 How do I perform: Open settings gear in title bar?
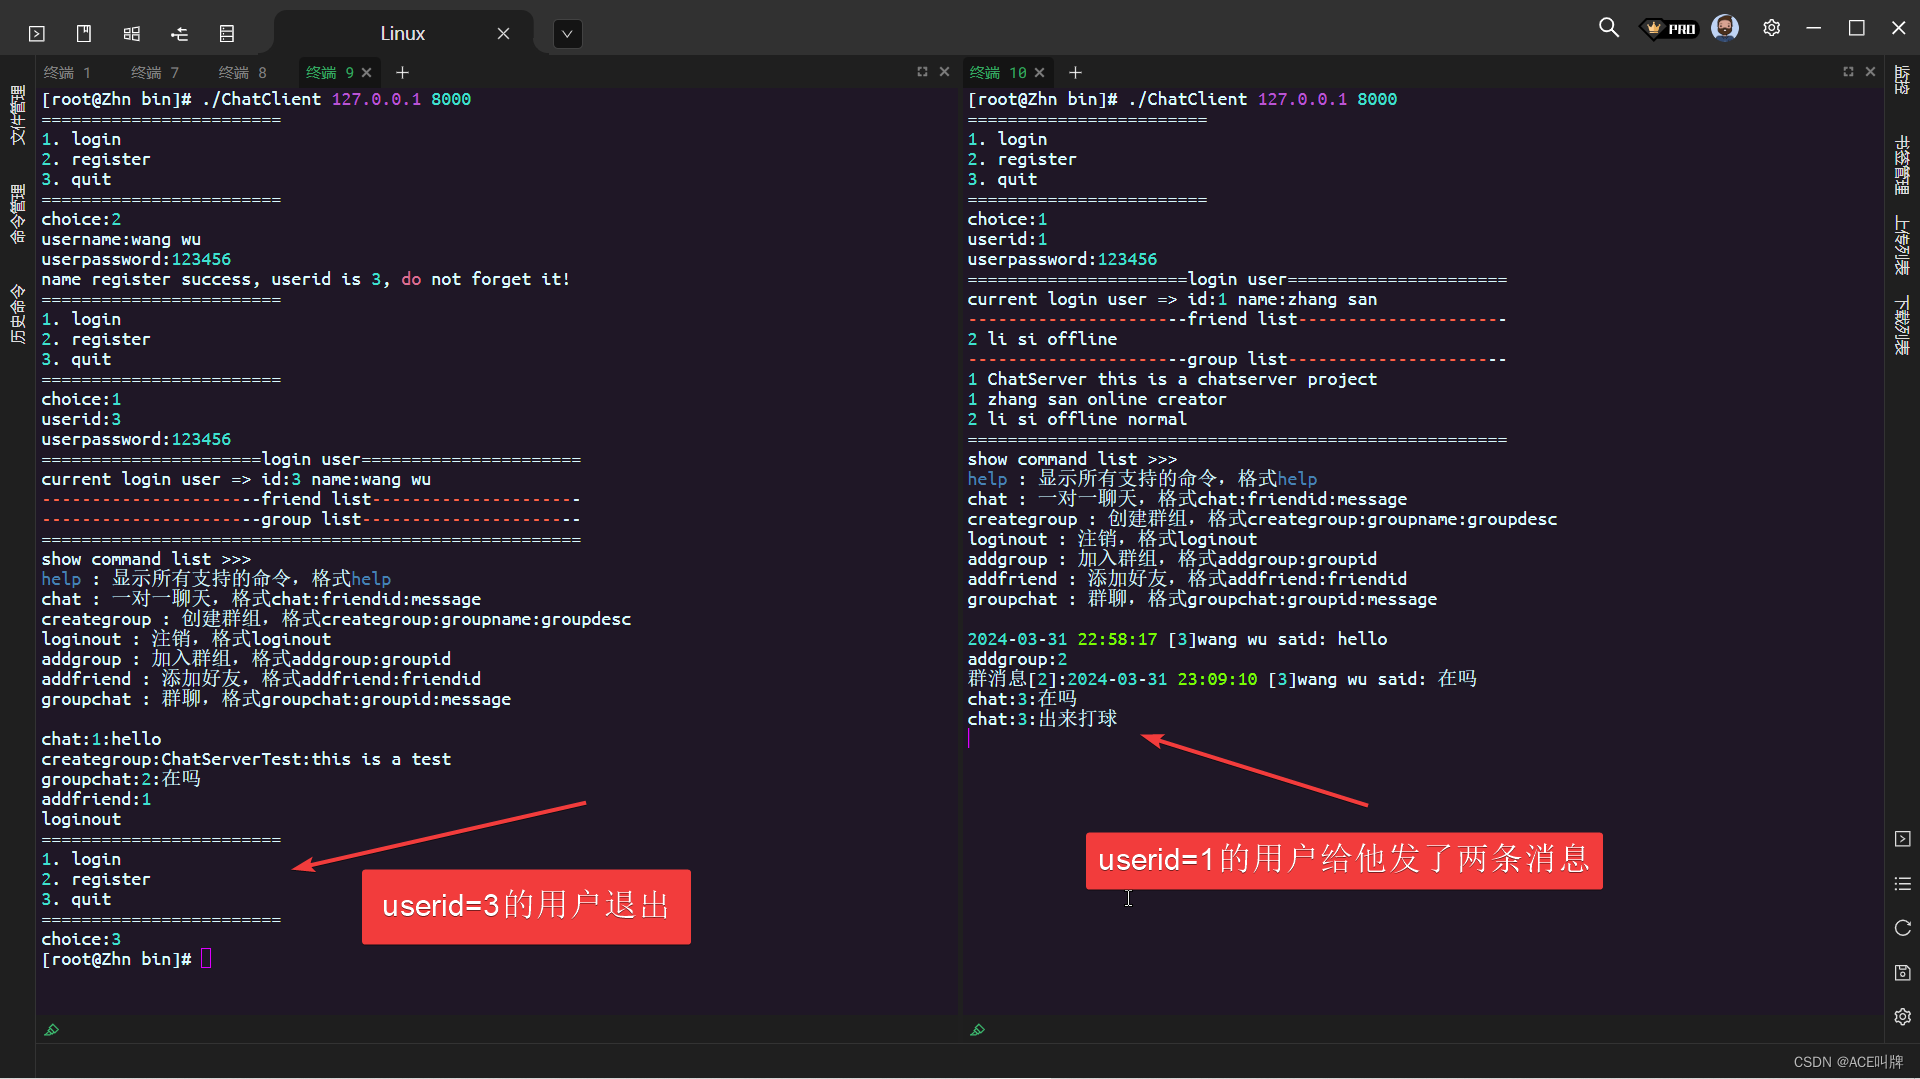click(x=1771, y=28)
